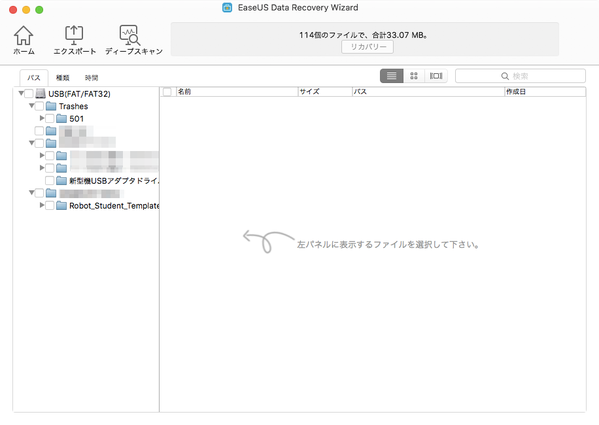This screenshot has height=425, width=599.
Task: Click the USB(FAT/FAT32) drive icon
Action: pyautogui.click(x=40, y=94)
